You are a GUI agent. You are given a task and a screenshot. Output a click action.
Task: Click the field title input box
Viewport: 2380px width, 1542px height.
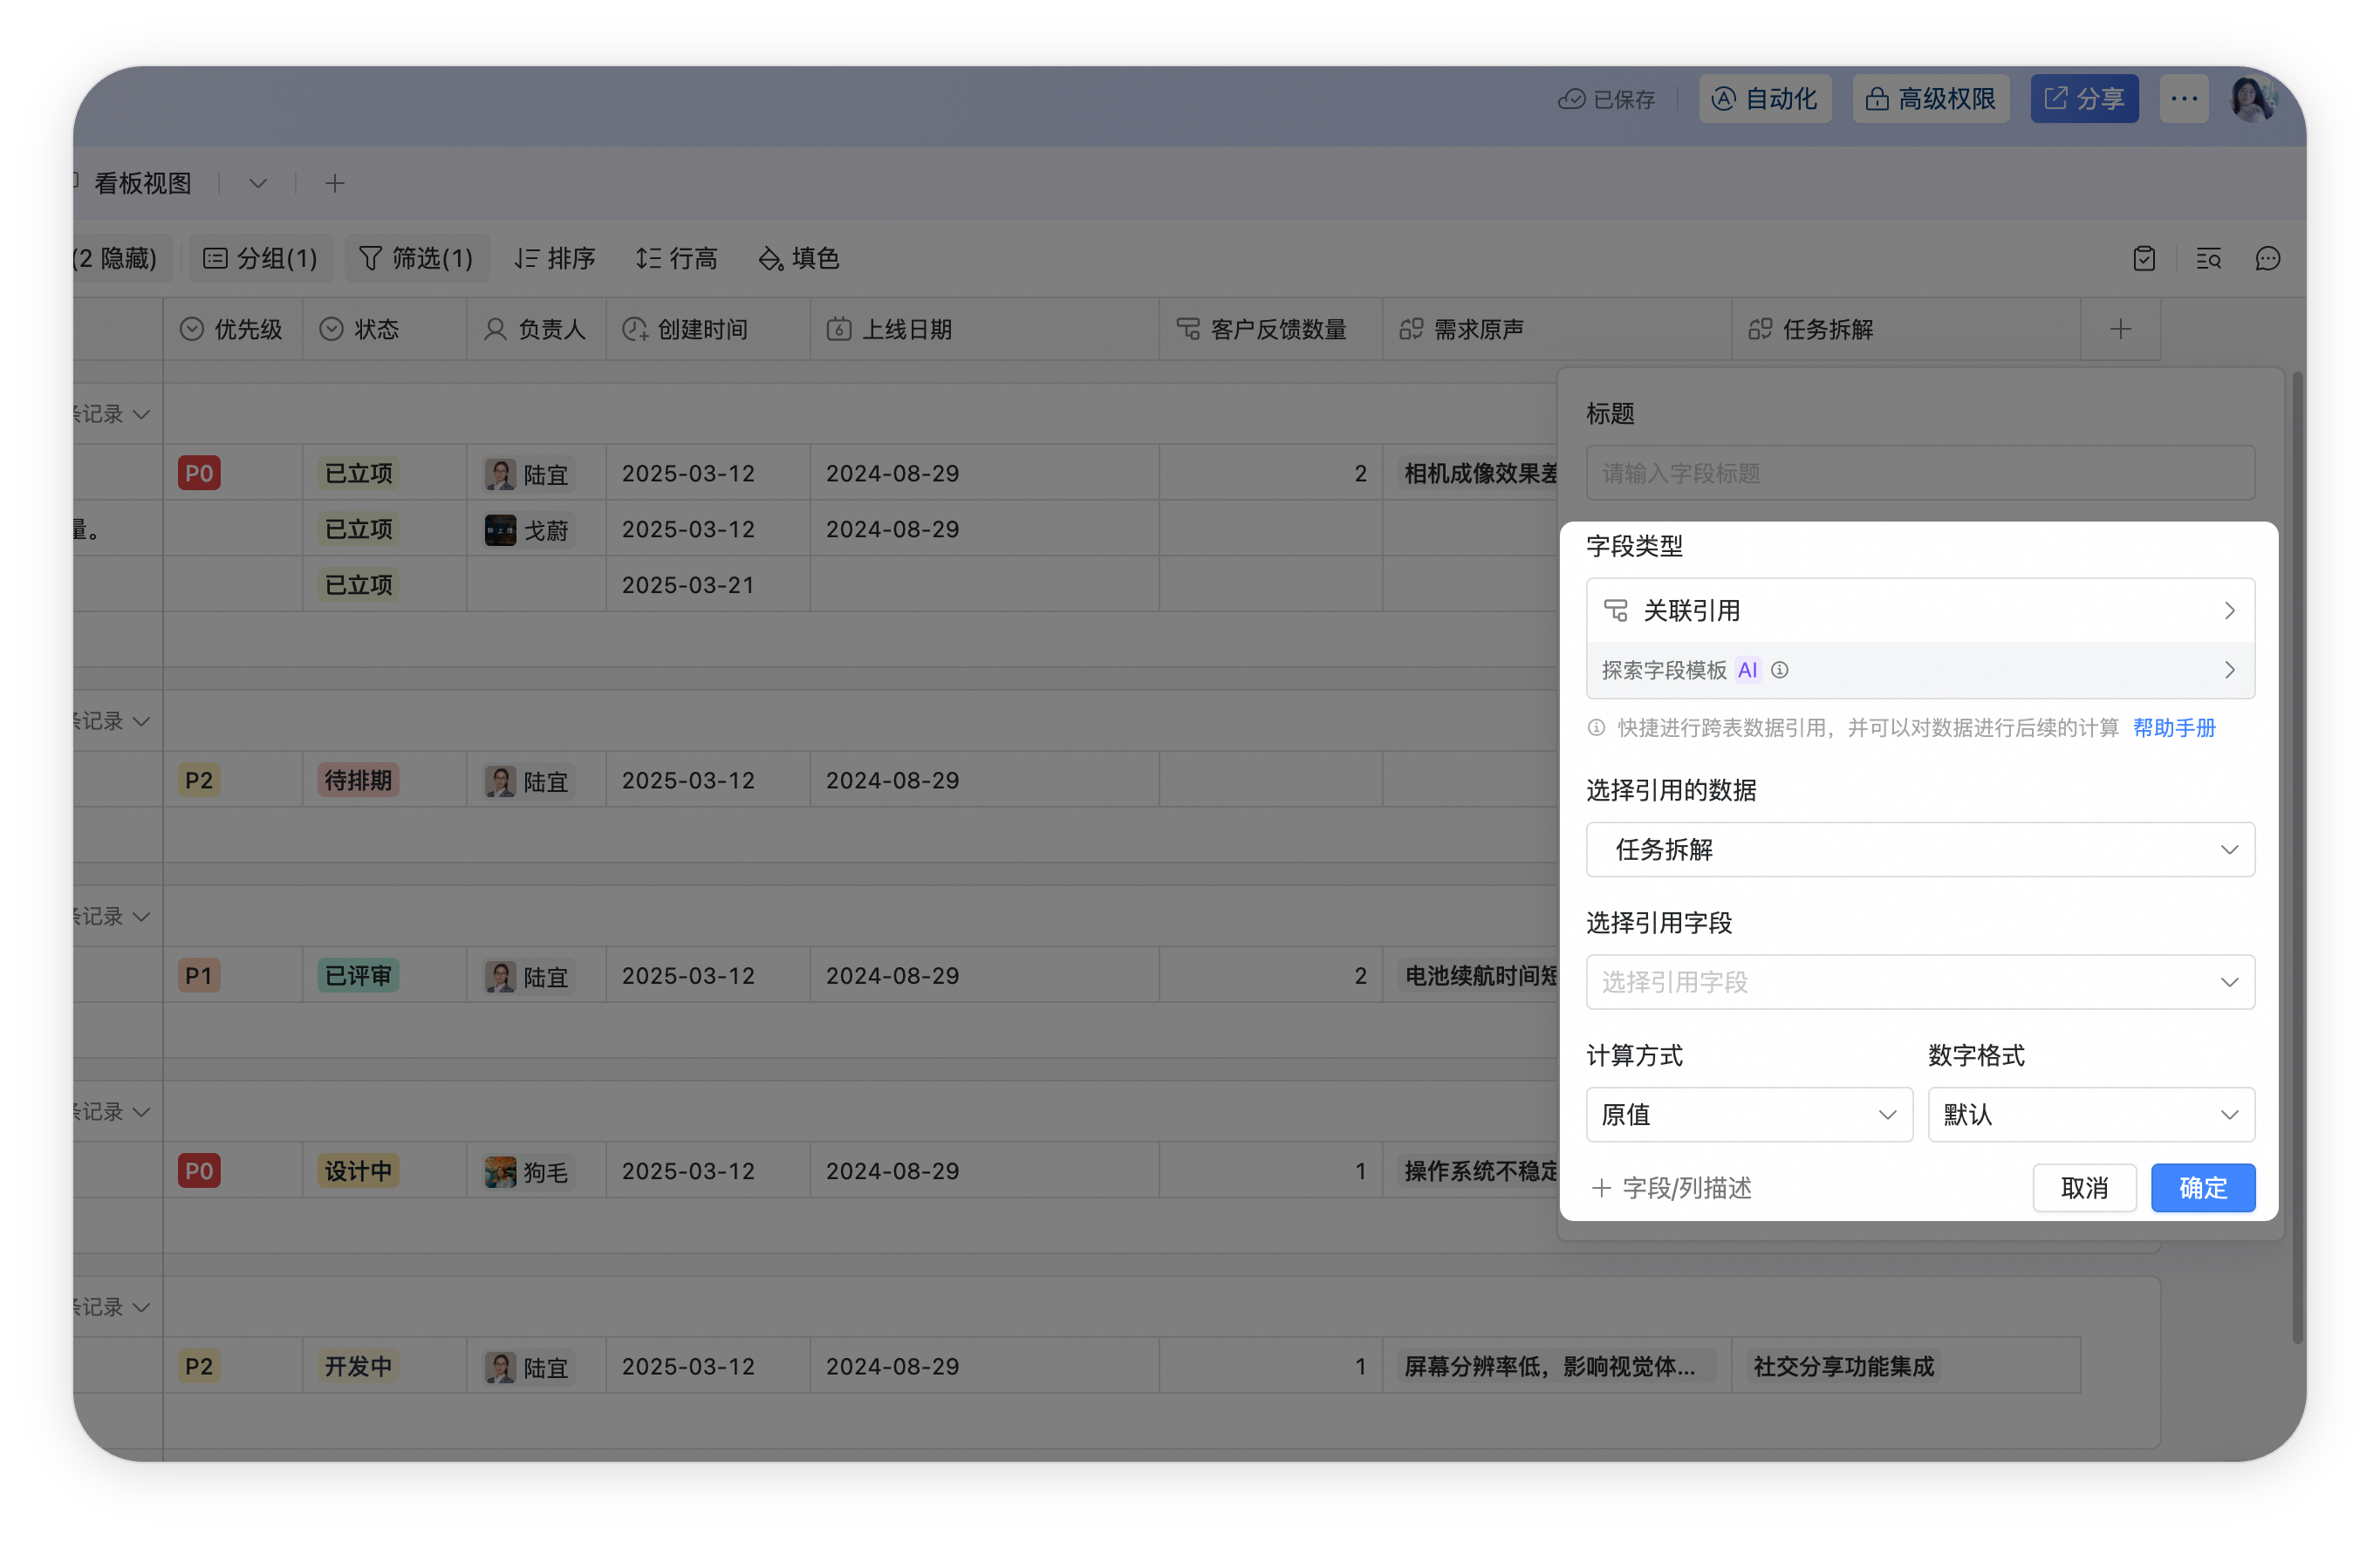1920,473
